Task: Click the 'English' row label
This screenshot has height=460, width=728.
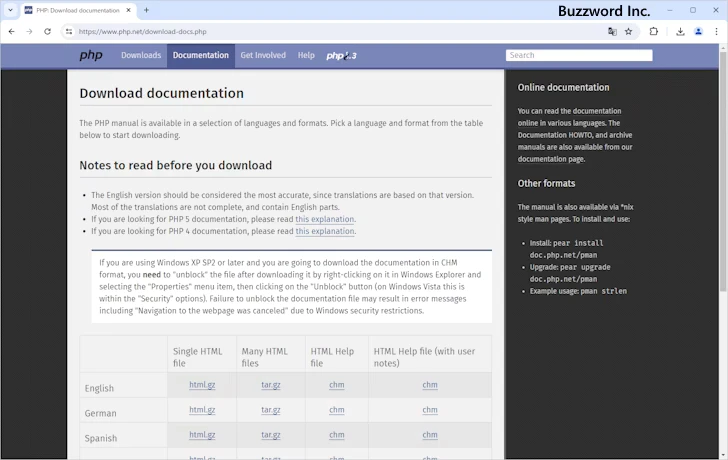Action: (x=99, y=388)
